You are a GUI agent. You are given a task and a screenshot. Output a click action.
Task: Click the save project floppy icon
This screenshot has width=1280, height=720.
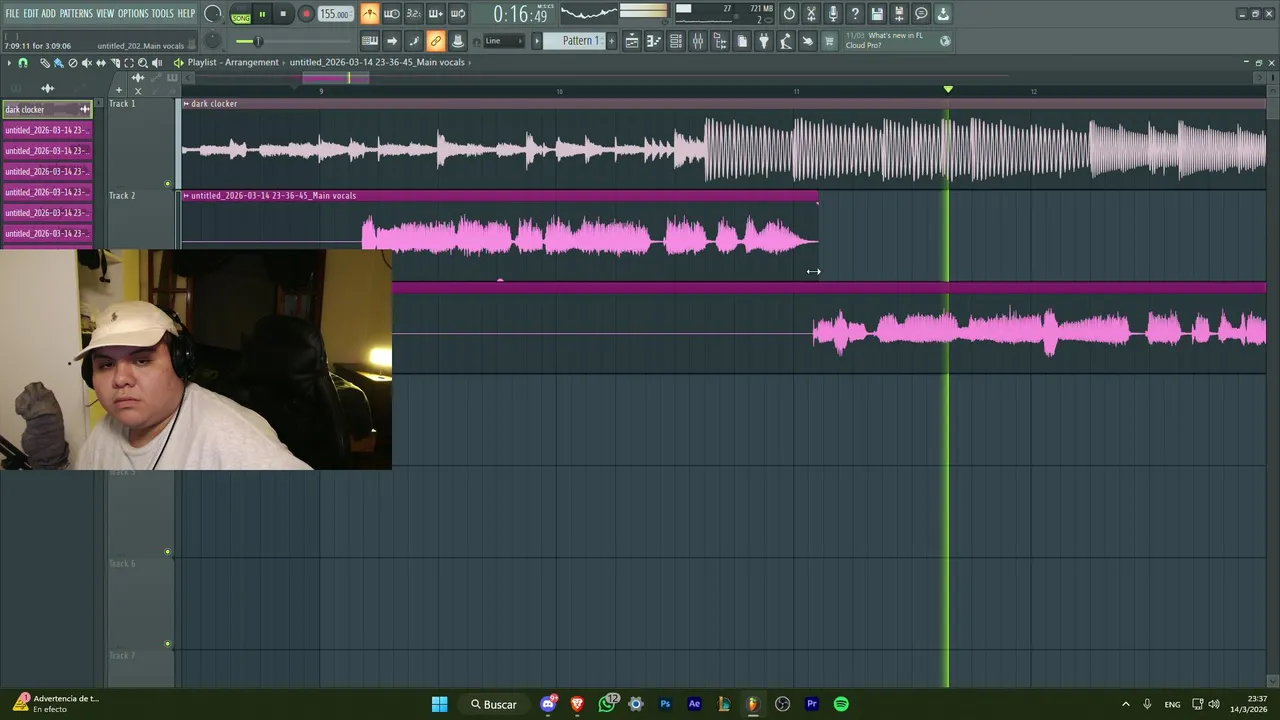click(877, 14)
